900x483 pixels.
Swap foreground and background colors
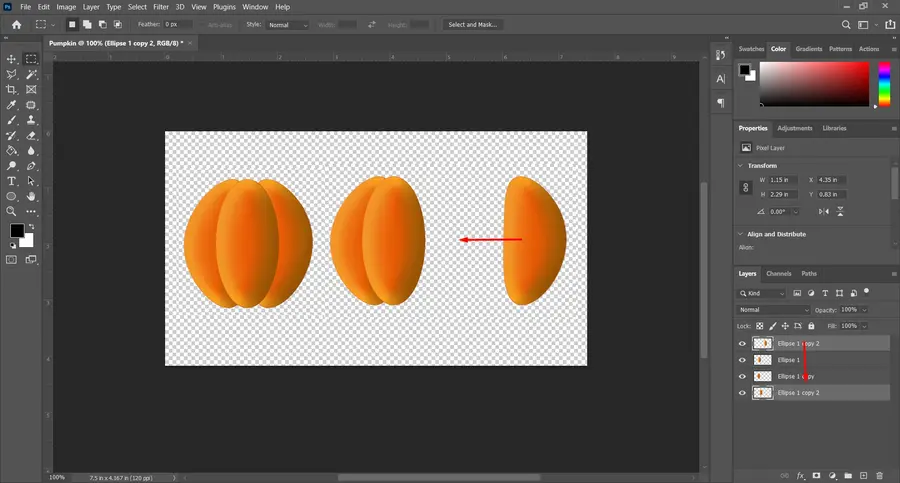click(31, 227)
